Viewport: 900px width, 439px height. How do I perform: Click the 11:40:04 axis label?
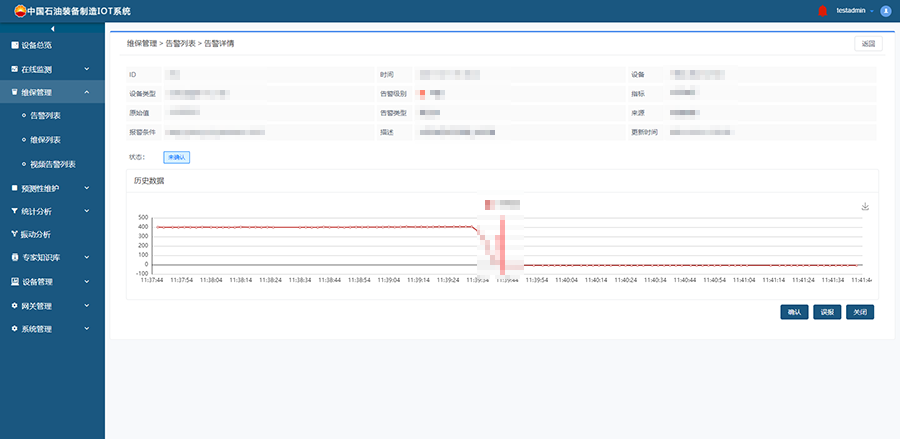[x=566, y=280]
